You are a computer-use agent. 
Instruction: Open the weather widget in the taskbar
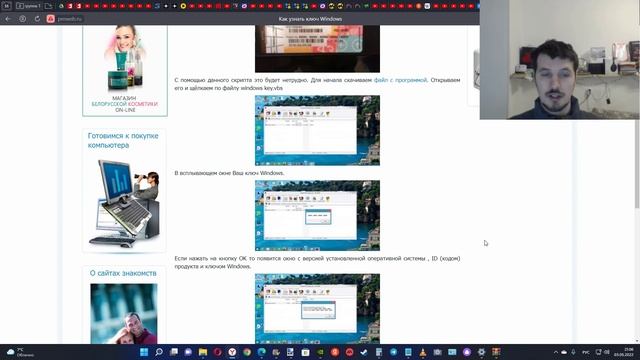click(20, 352)
